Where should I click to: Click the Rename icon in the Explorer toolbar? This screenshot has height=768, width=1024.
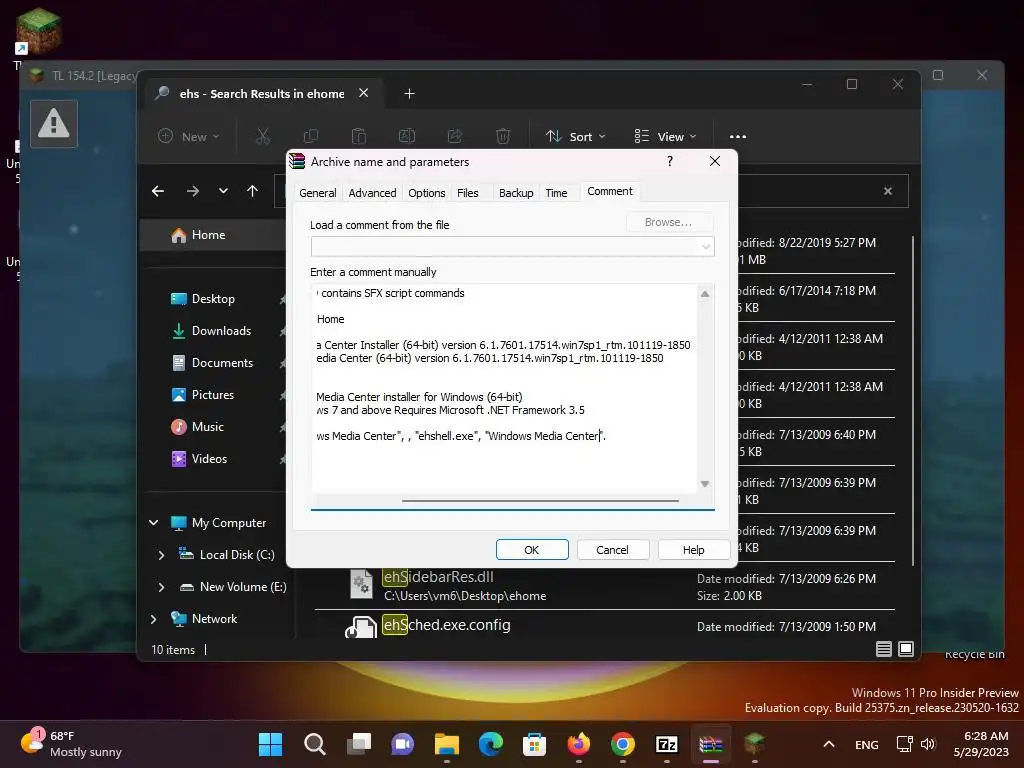pos(407,136)
